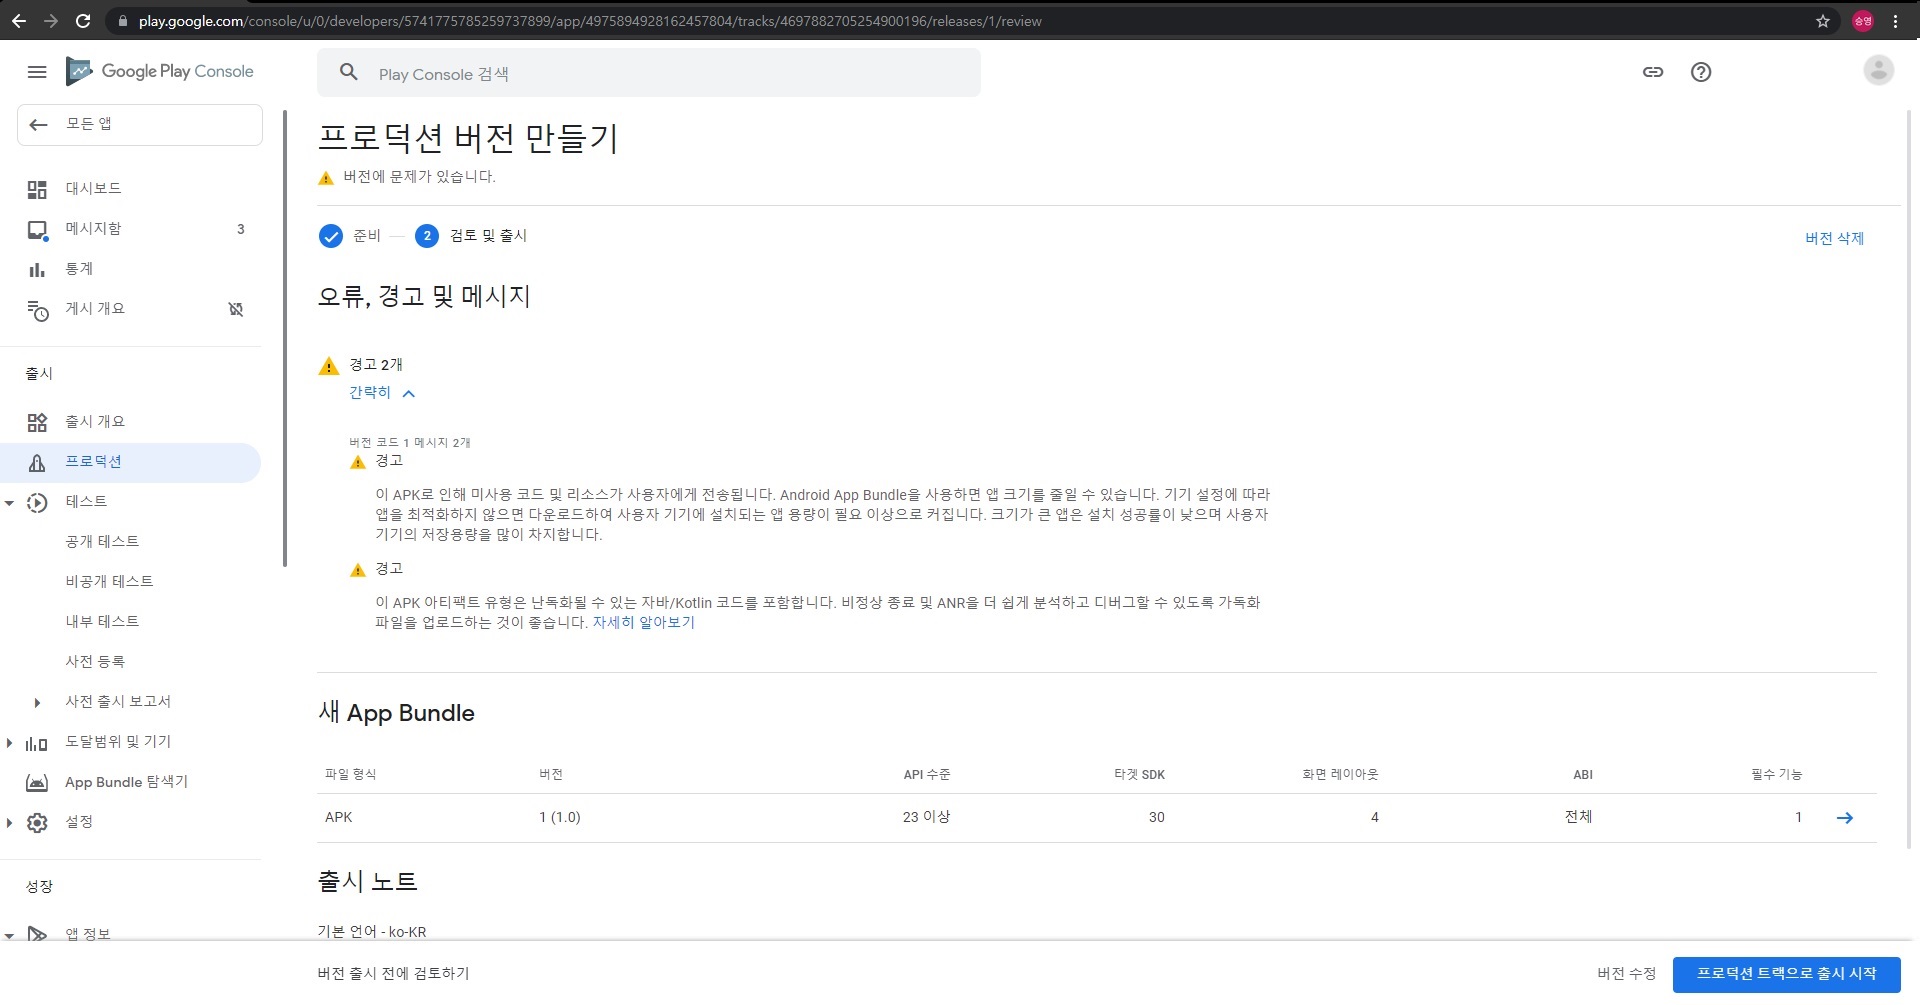Click the completed 준비 step checkmark
This screenshot has width=1920, height=1005.
click(x=331, y=236)
